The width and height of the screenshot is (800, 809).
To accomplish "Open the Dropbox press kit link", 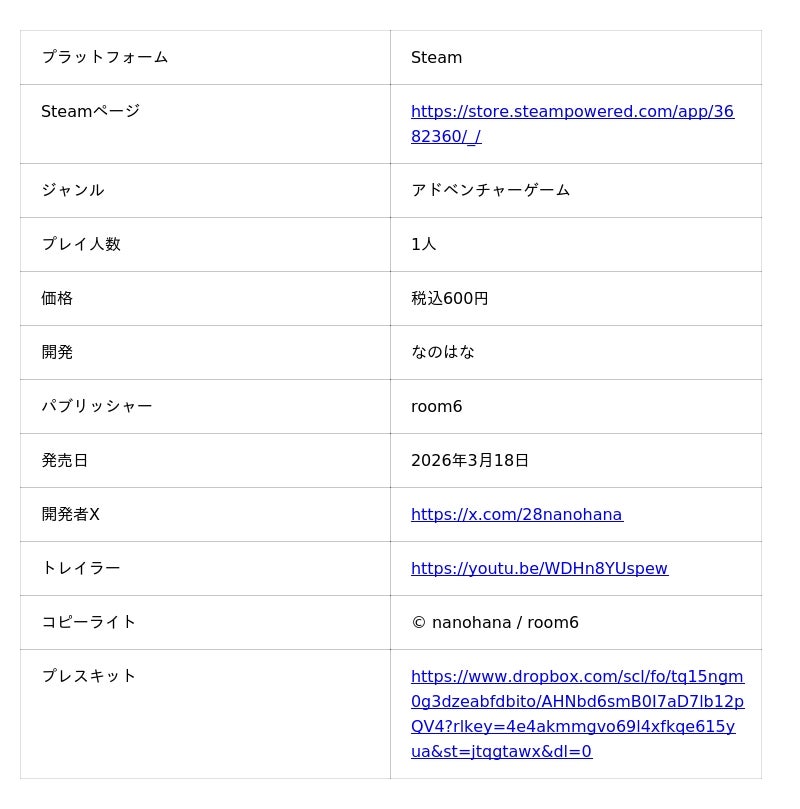I will pyautogui.click(x=577, y=702).
